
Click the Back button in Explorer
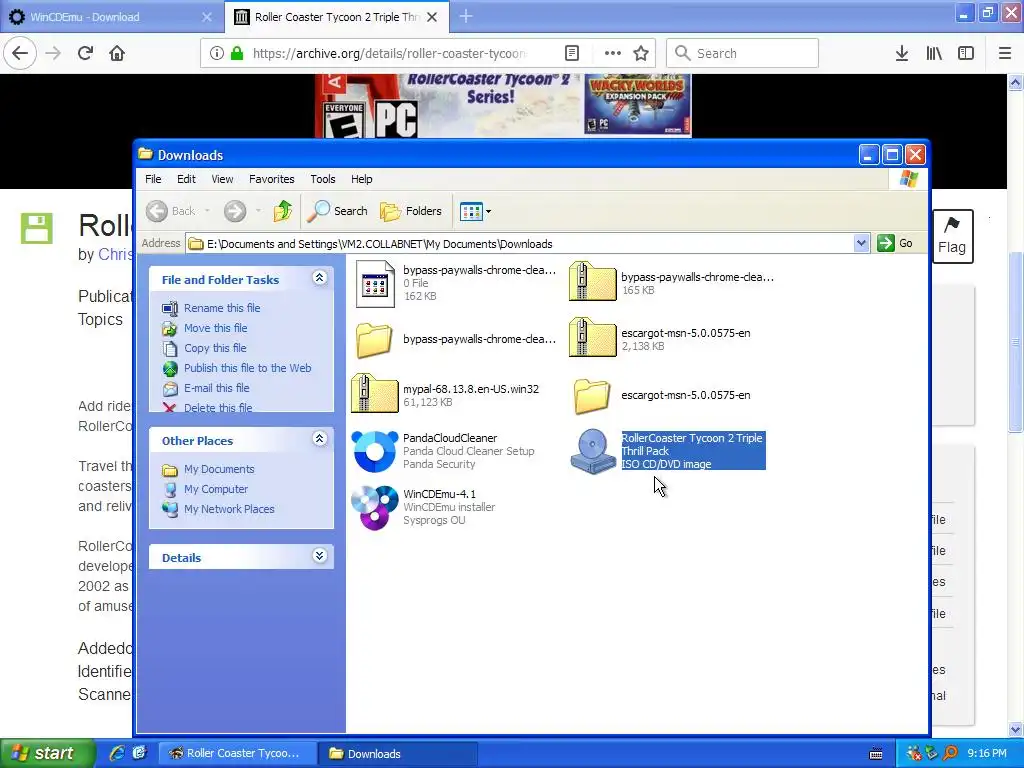click(x=170, y=211)
